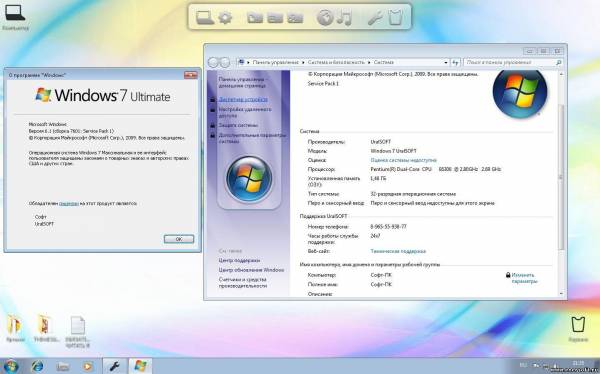Close the About Windows dialog

pyautogui.click(x=190, y=75)
